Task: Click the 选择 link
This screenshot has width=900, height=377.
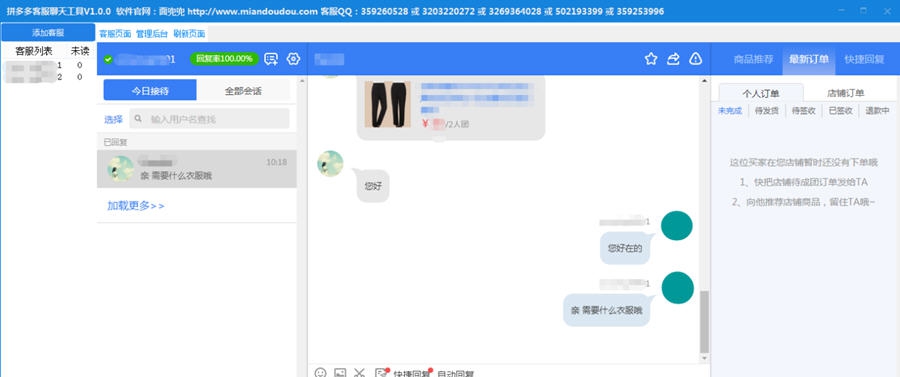Action: (113, 119)
